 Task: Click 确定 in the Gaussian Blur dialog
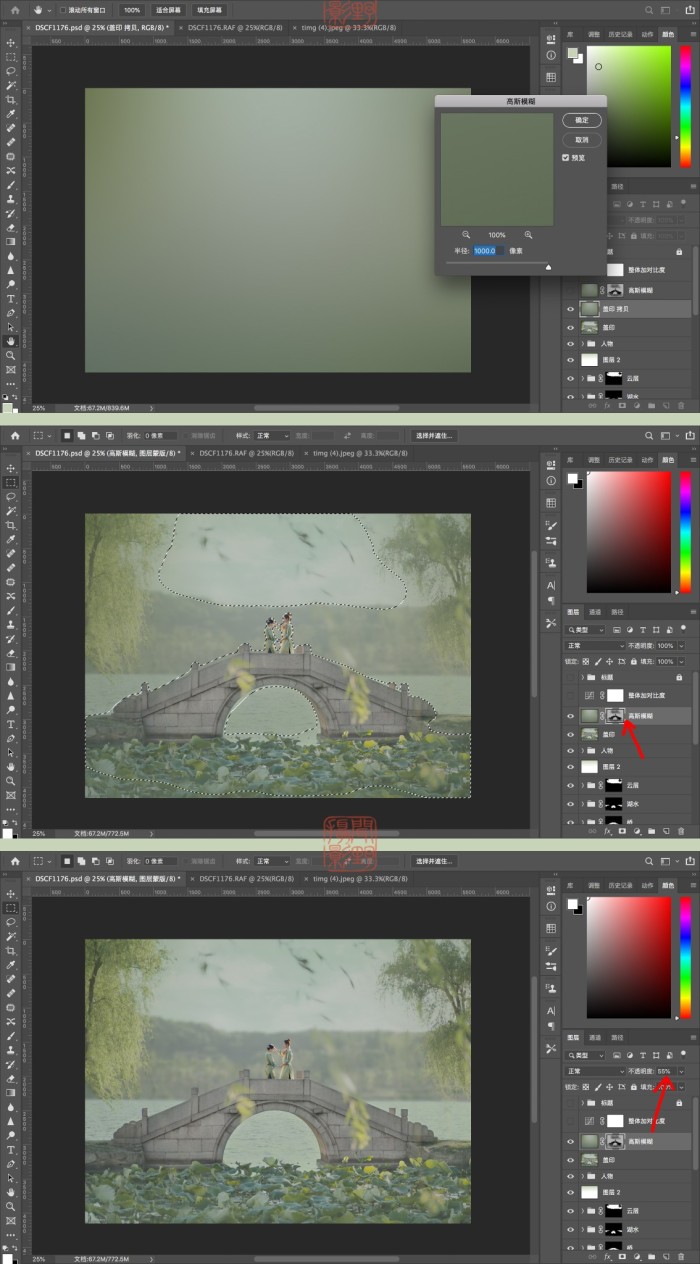pos(582,120)
